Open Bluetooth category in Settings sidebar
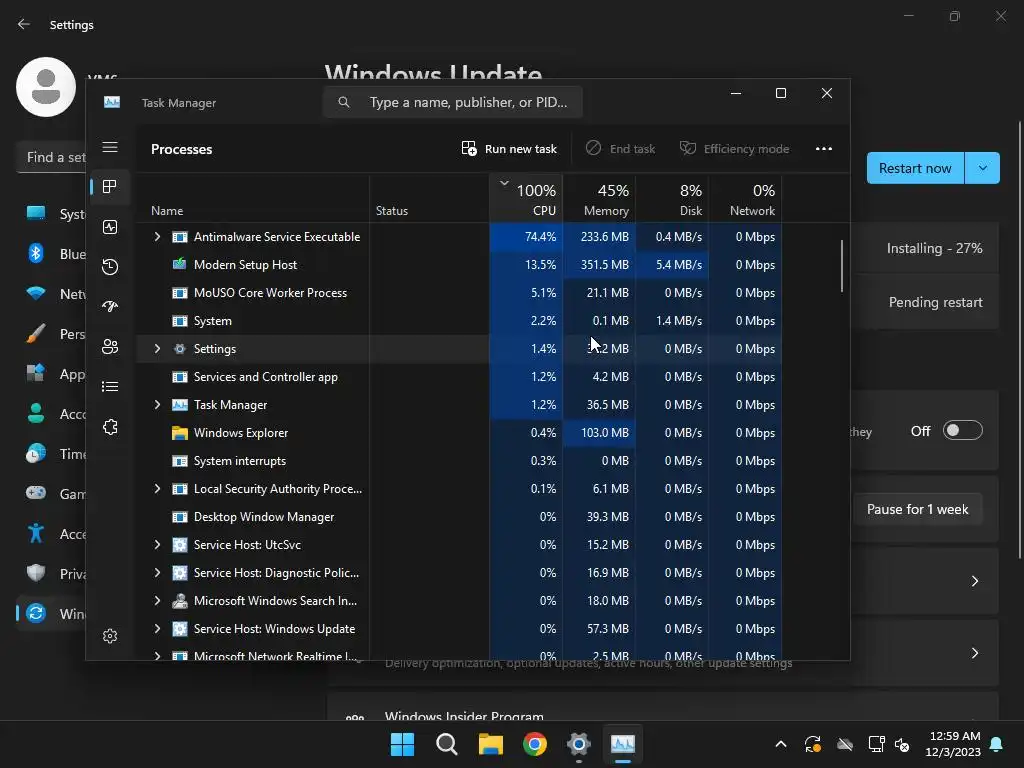 pos(53,253)
